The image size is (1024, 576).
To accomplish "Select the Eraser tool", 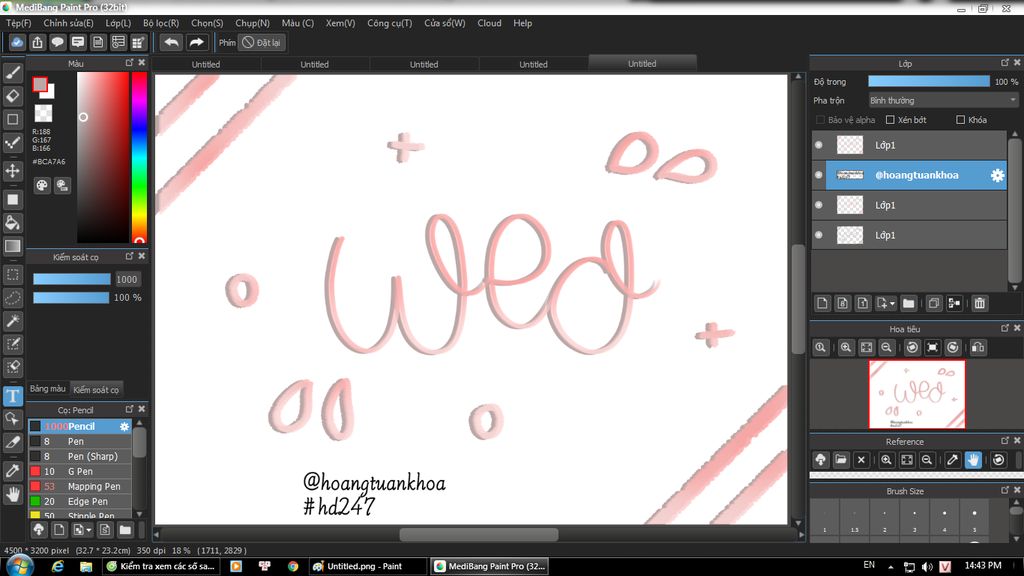I will click(13, 96).
